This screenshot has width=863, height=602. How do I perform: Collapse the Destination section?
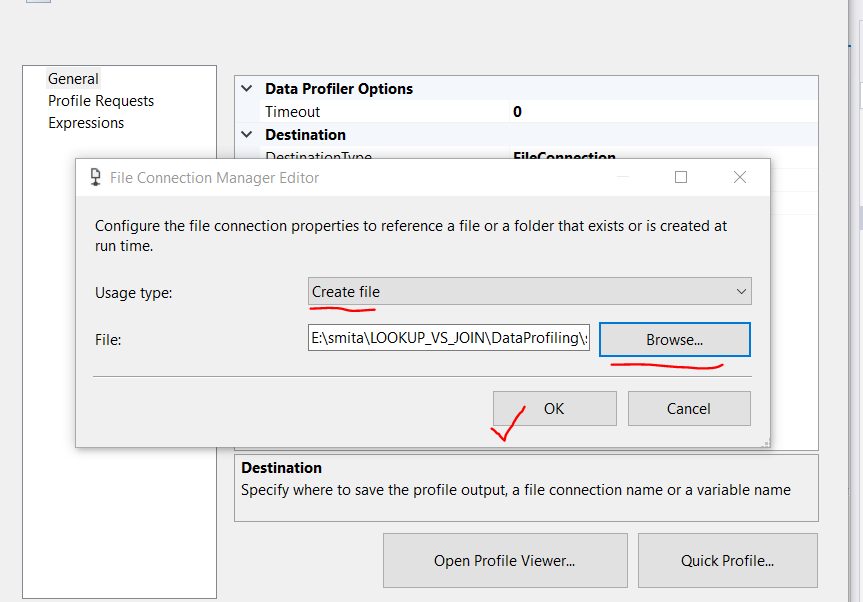(247, 134)
